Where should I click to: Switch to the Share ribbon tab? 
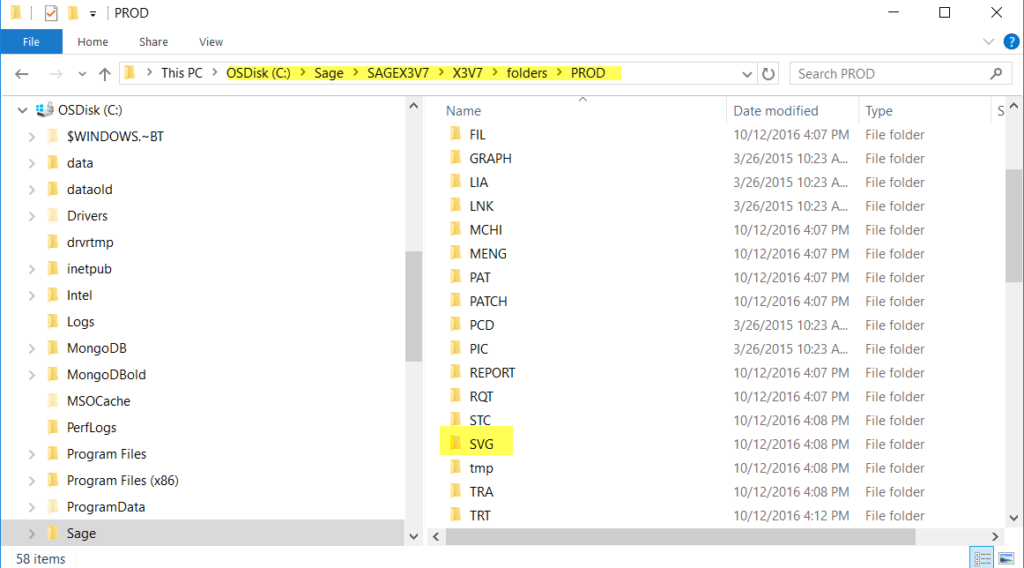pos(153,42)
